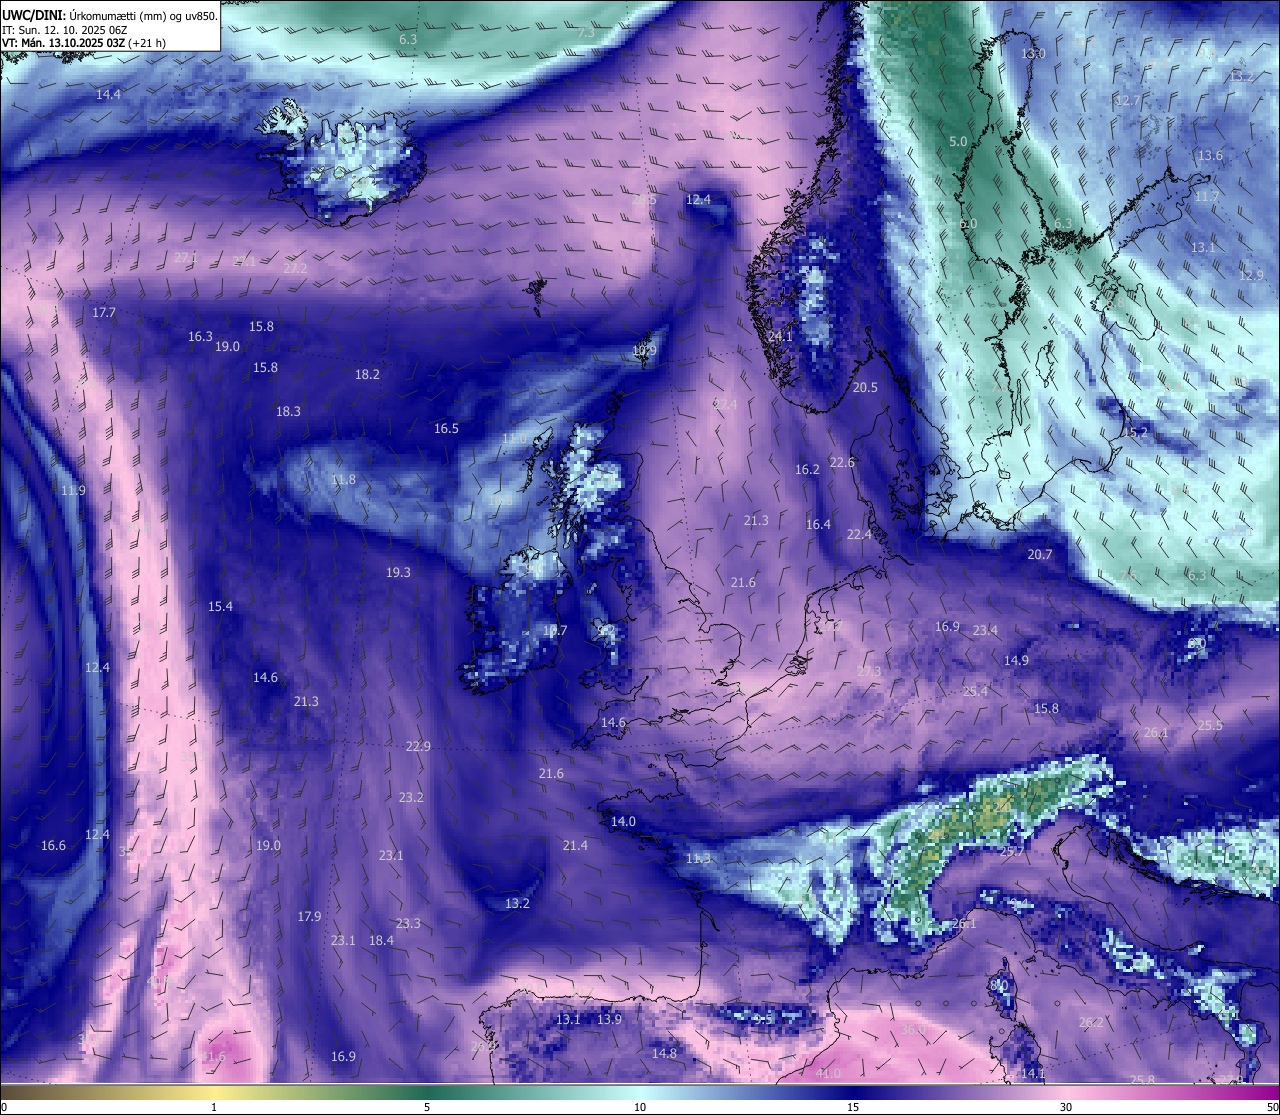This screenshot has height=1115, width=1280.
Task: Select the 18.4 map value
Action: click(x=381, y=941)
